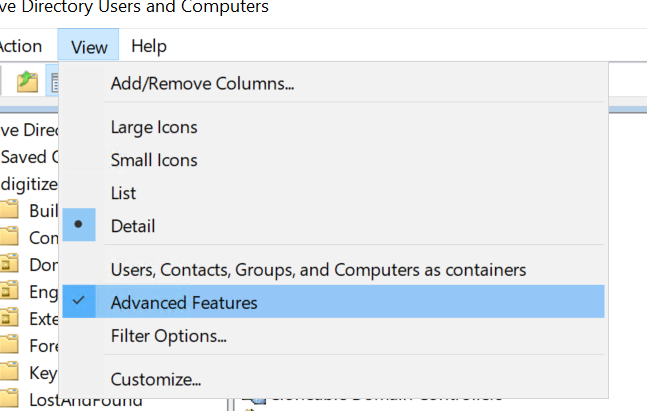Disable the Advanced Features option
Screen dimensions: 647x411
(x=184, y=302)
